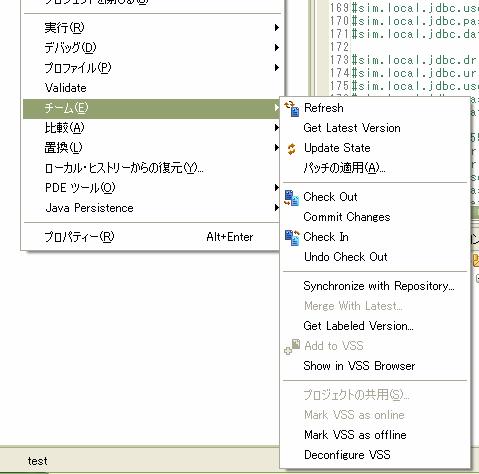Viewport: 479px width, 474px height.
Task: Click the Add to VSS icon
Action: (292, 346)
